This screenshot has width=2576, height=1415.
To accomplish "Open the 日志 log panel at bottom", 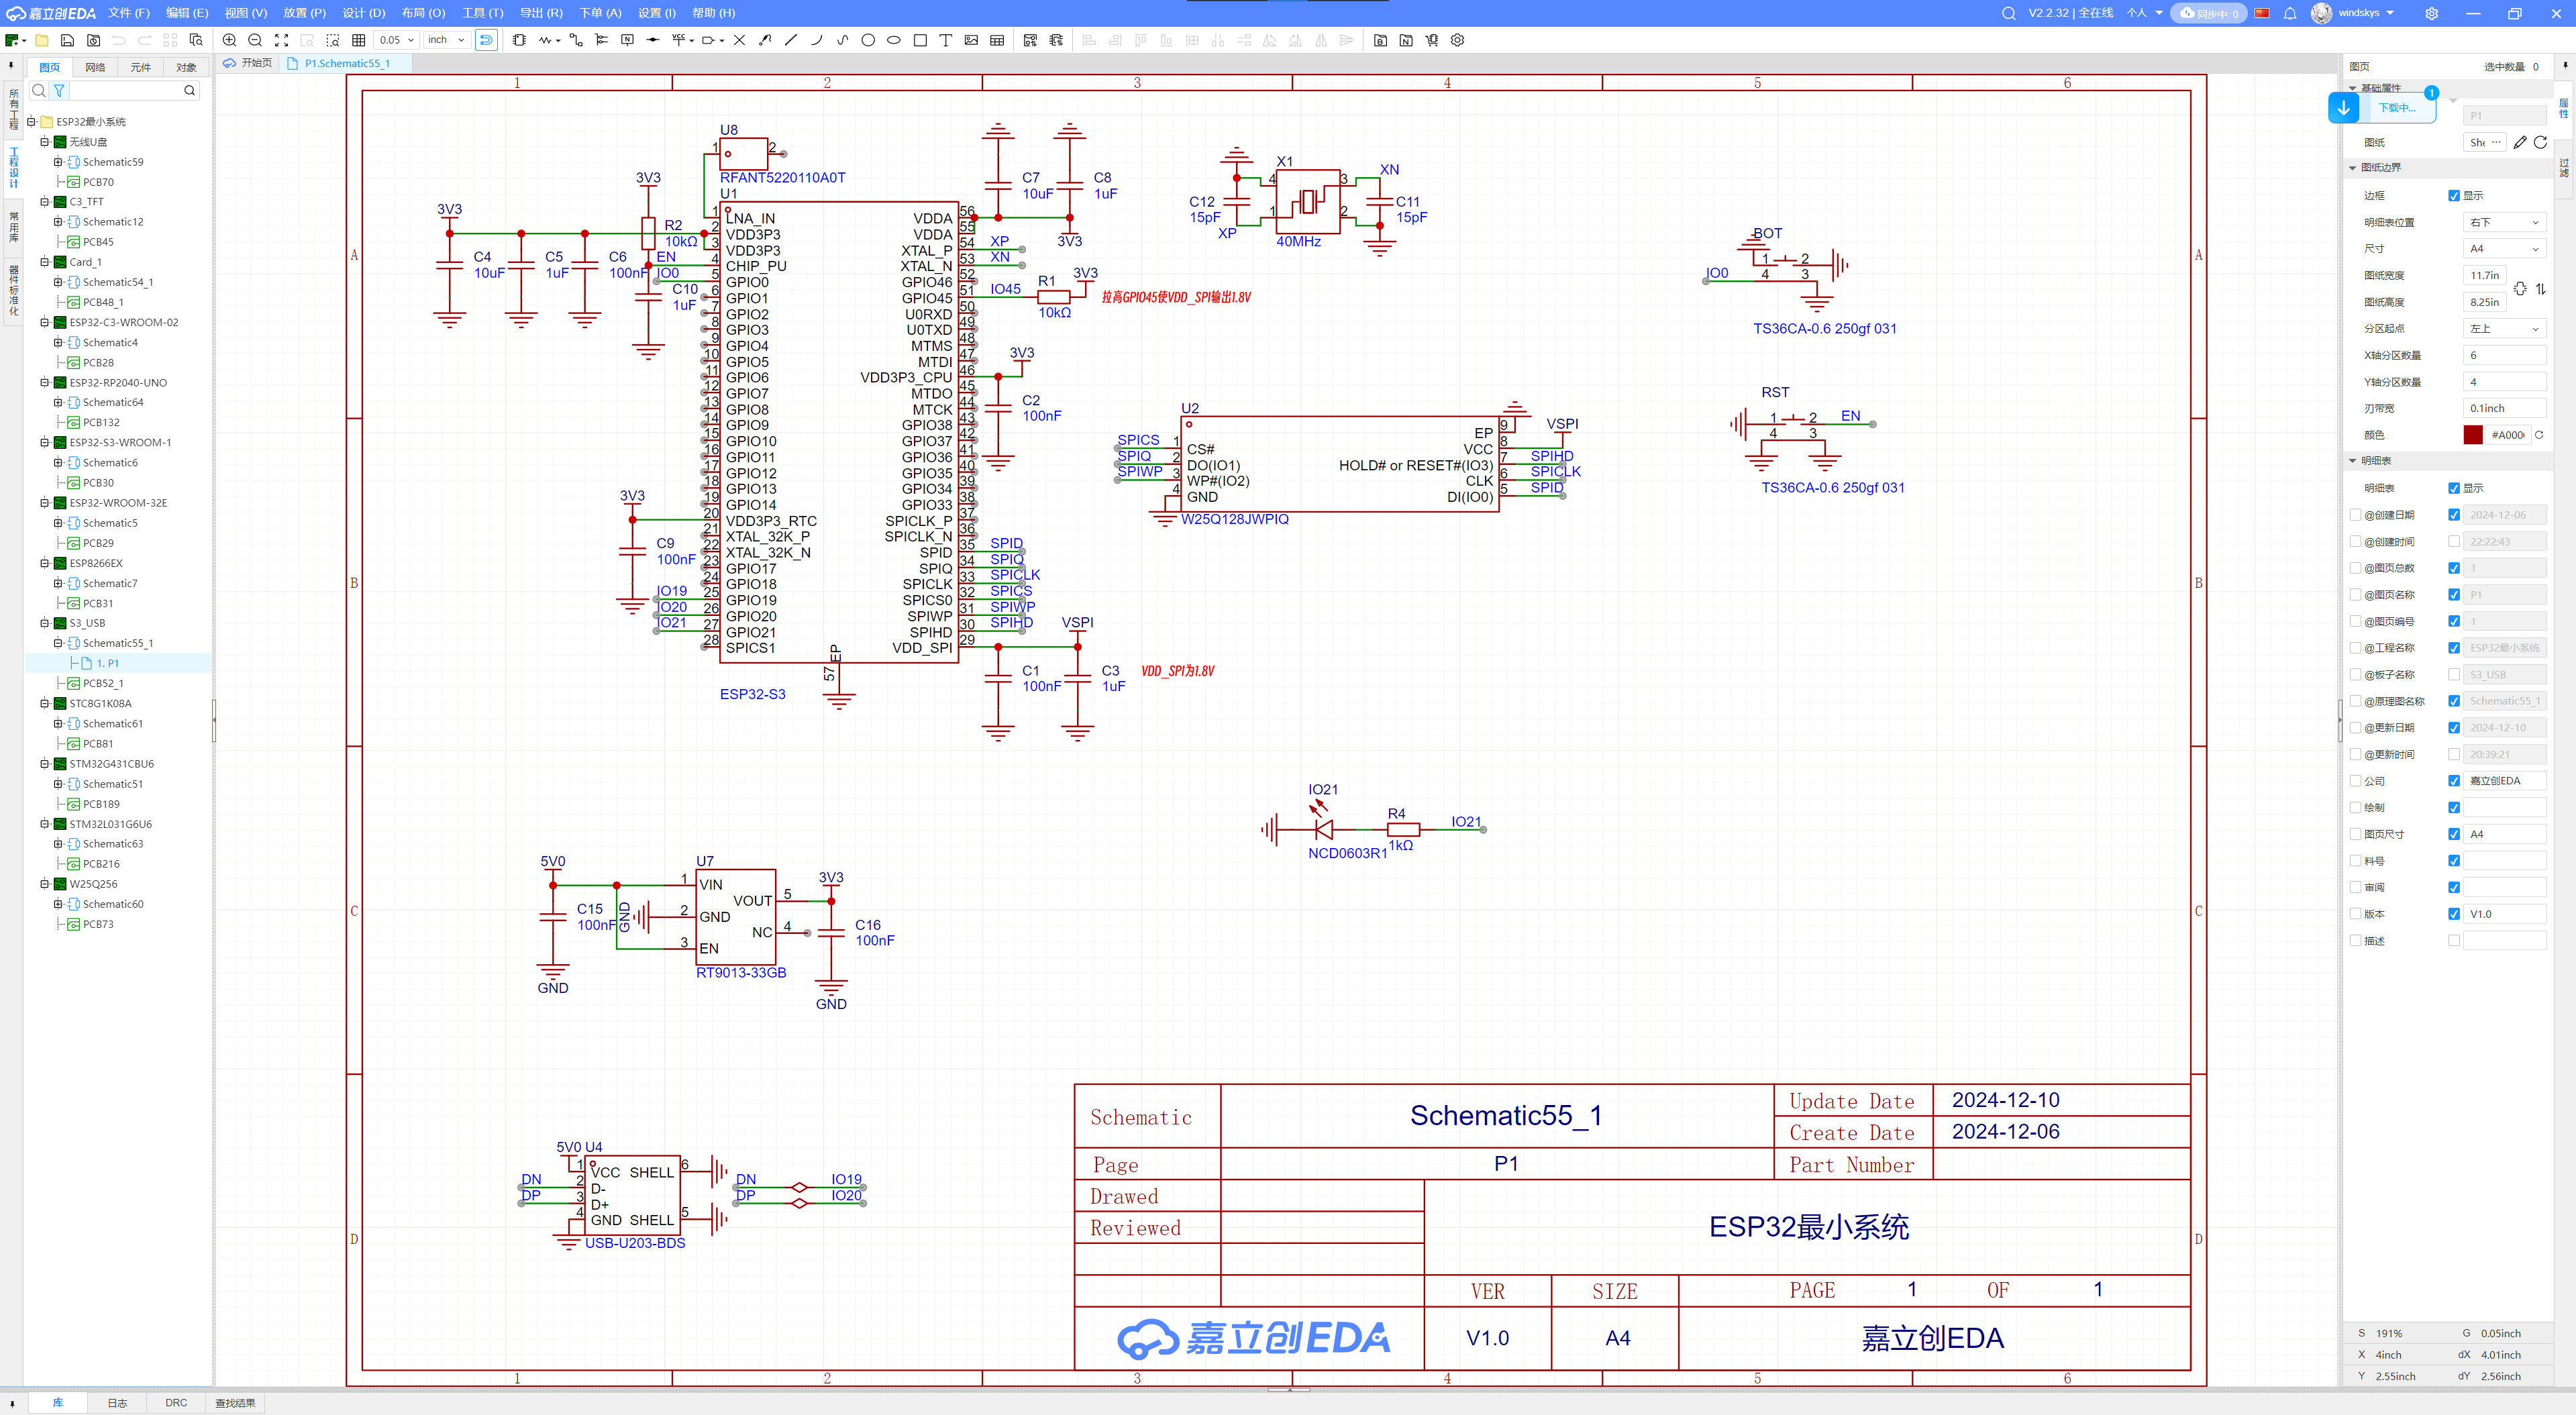I will point(117,1403).
